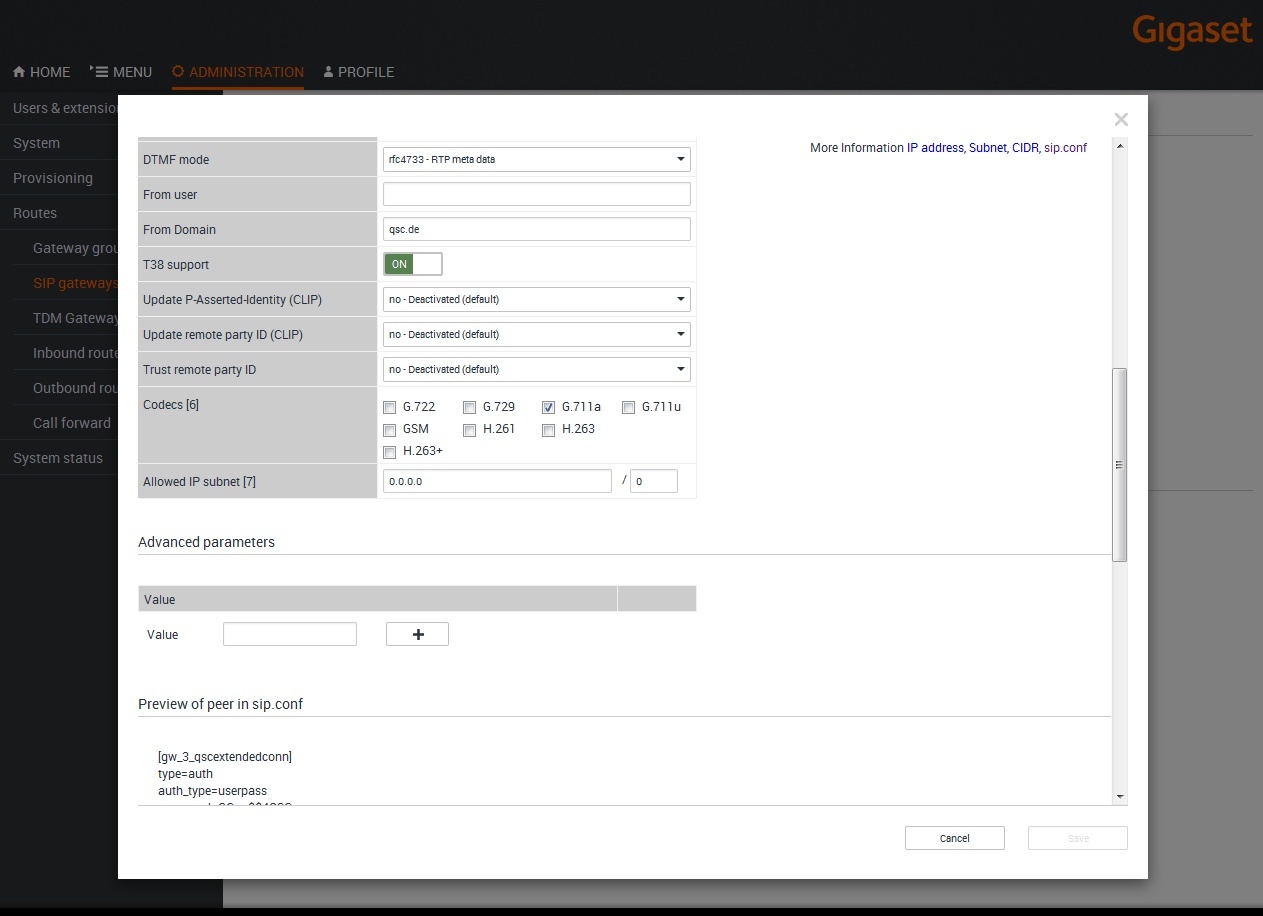Image resolution: width=1263 pixels, height=916 pixels.
Task: Click the Allowed IP subnet address field
Action: 497,481
